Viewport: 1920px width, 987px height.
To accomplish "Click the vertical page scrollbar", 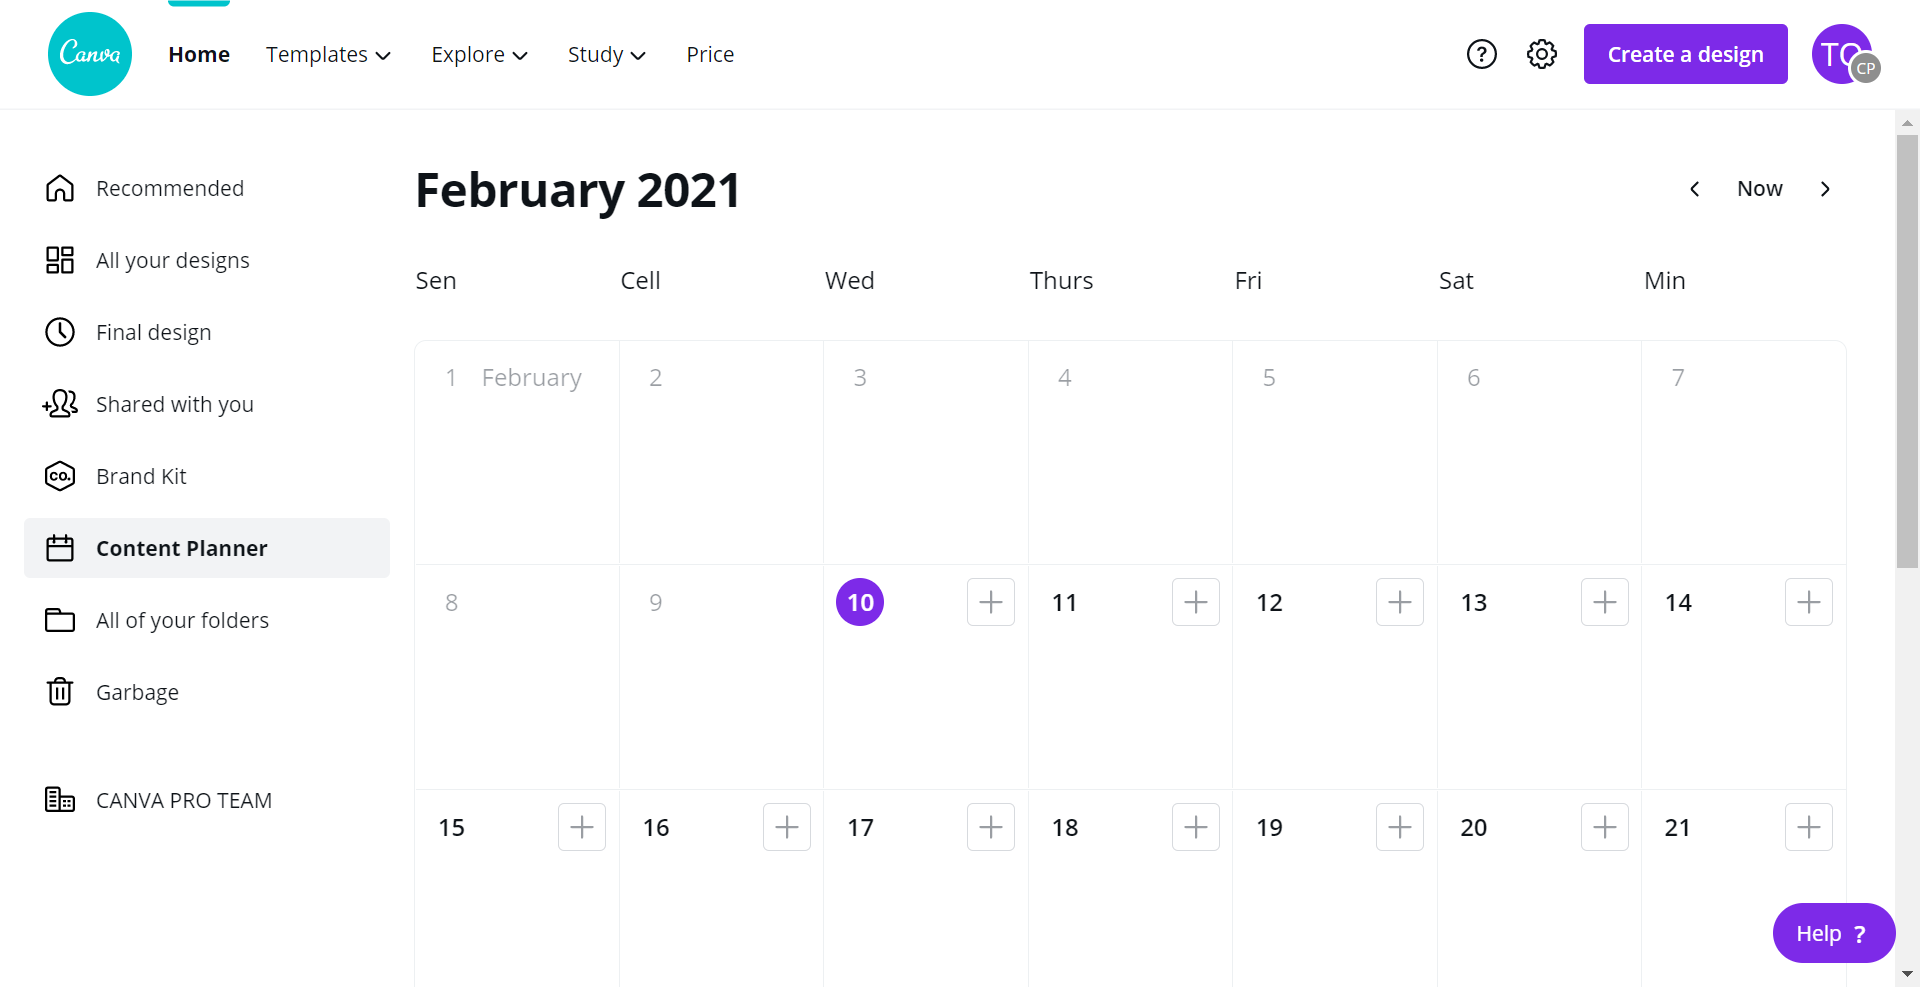I will pos(1907,350).
